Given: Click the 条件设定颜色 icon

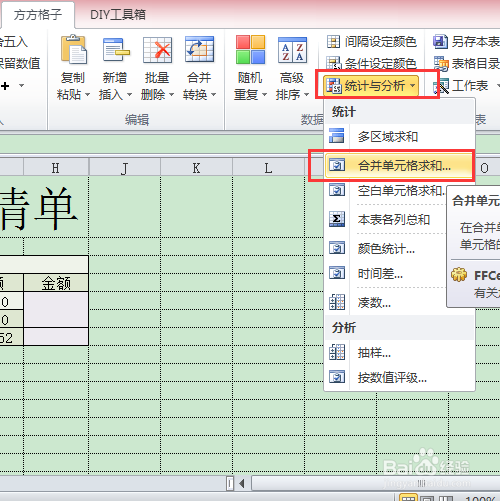Looking at the screenshot, I should pos(333,63).
